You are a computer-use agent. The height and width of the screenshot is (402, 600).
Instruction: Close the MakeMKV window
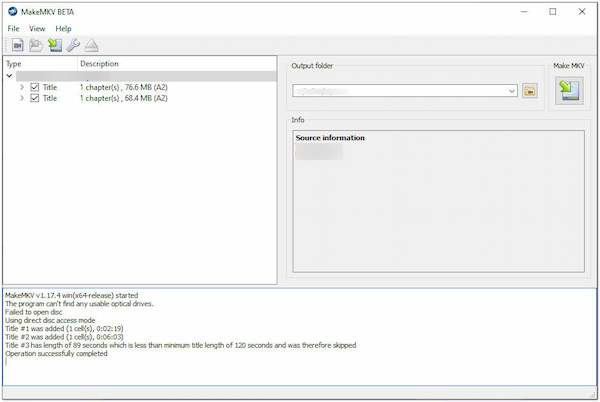point(582,12)
